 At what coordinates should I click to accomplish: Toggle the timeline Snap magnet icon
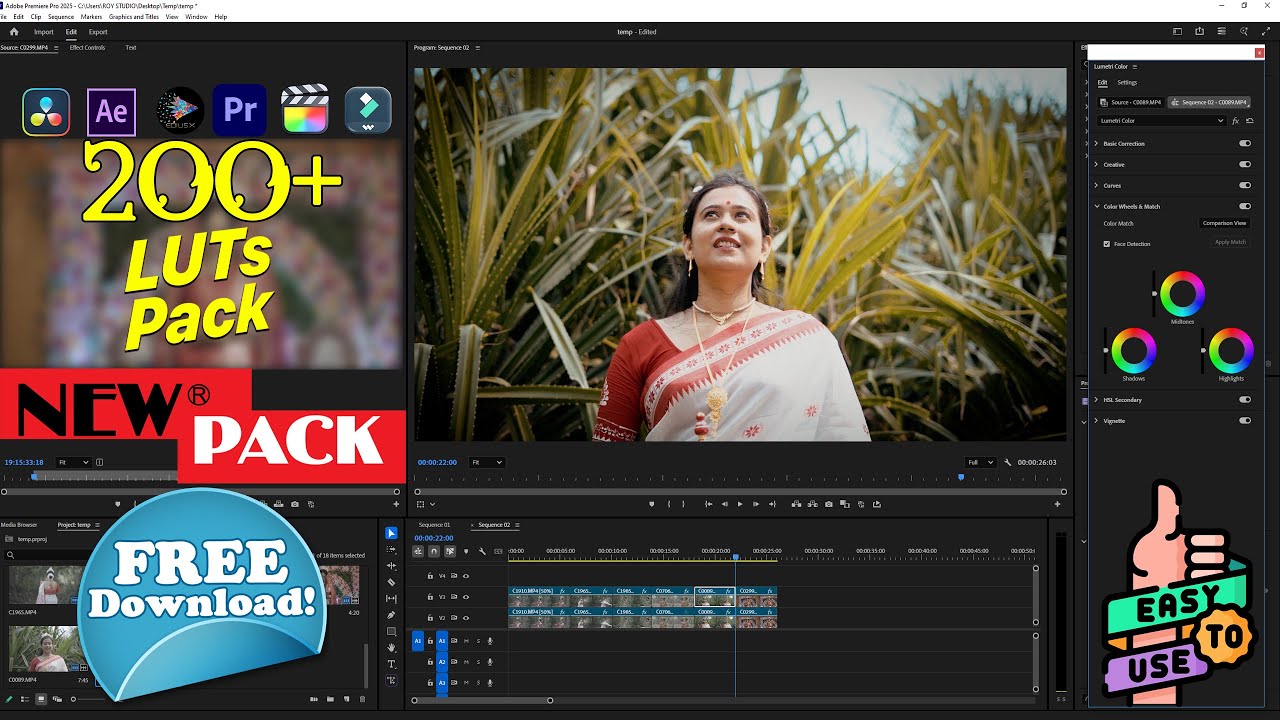click(433, 551)
